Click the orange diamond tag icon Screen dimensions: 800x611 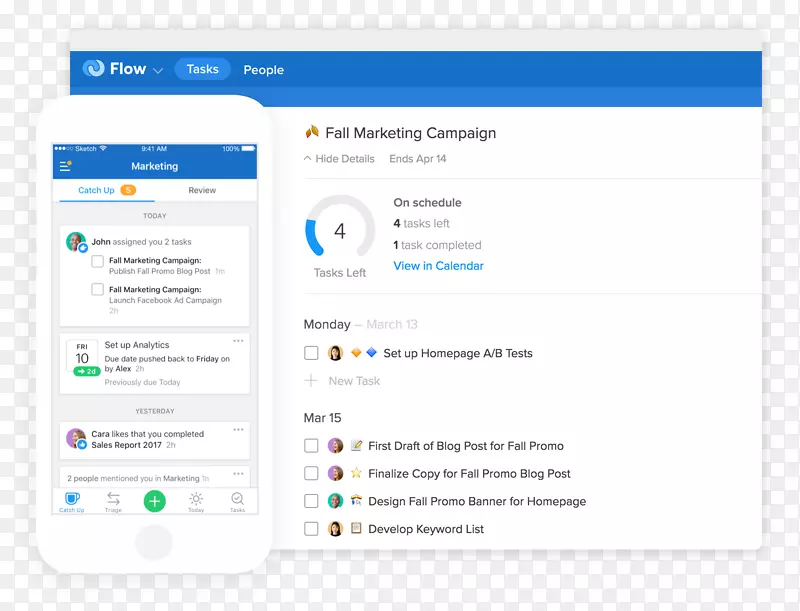[x=356, y=352]
